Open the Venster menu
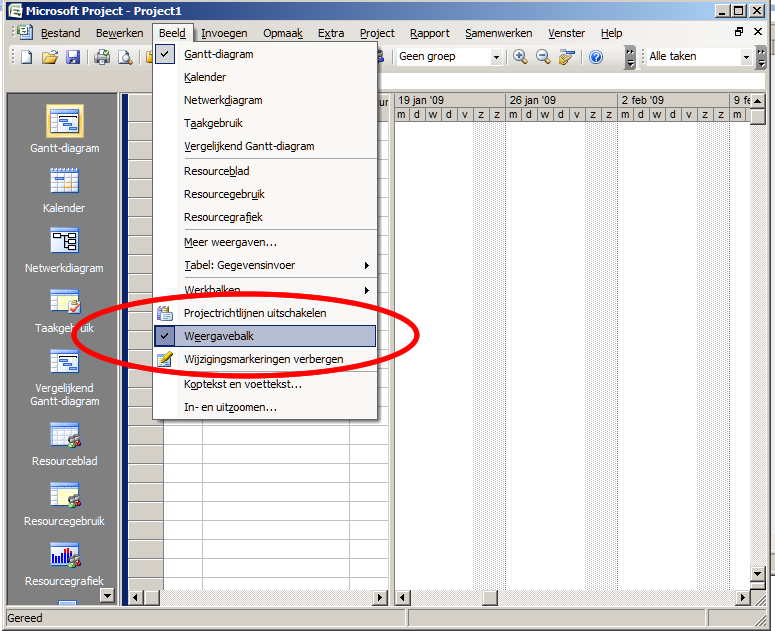775x631 pixels. pos(566,33)
